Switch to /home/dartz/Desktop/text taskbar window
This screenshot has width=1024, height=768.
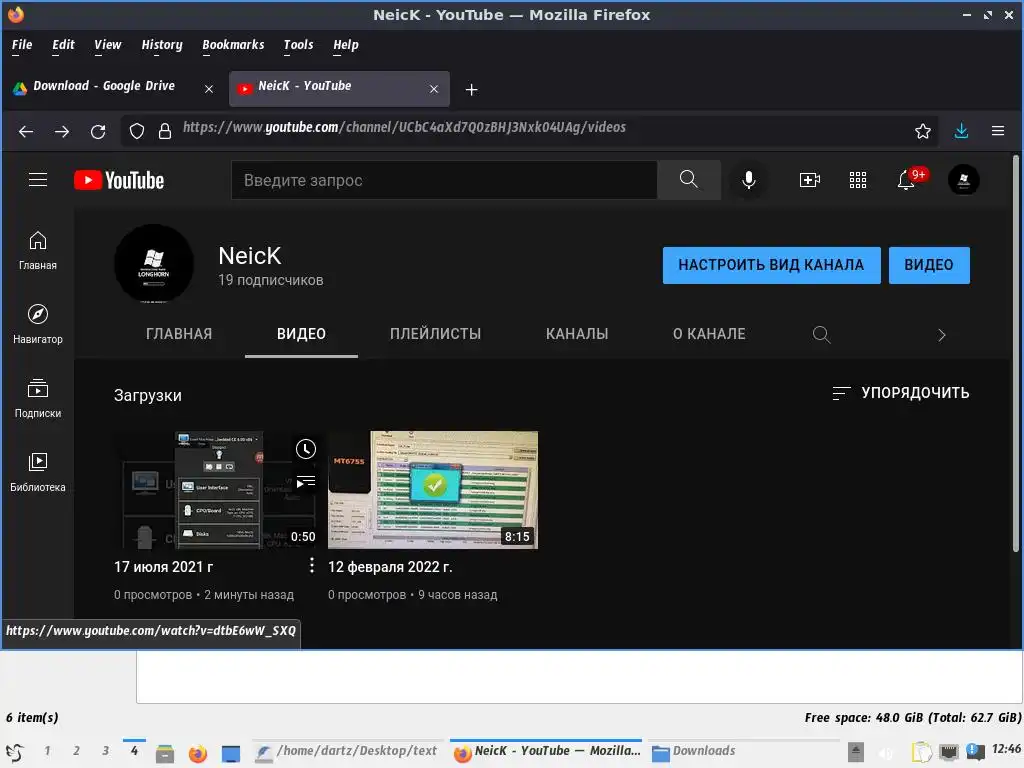click(347, 752)
